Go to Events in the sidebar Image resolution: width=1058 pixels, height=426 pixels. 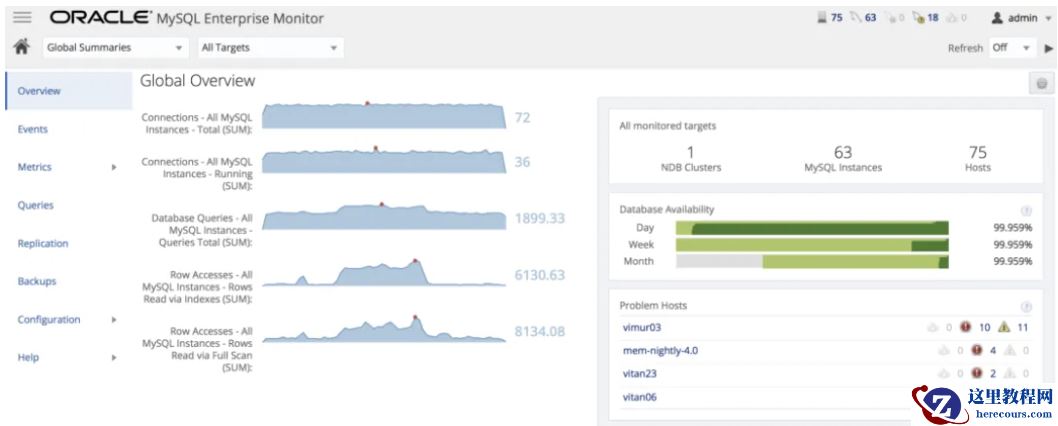coord(33,129)
